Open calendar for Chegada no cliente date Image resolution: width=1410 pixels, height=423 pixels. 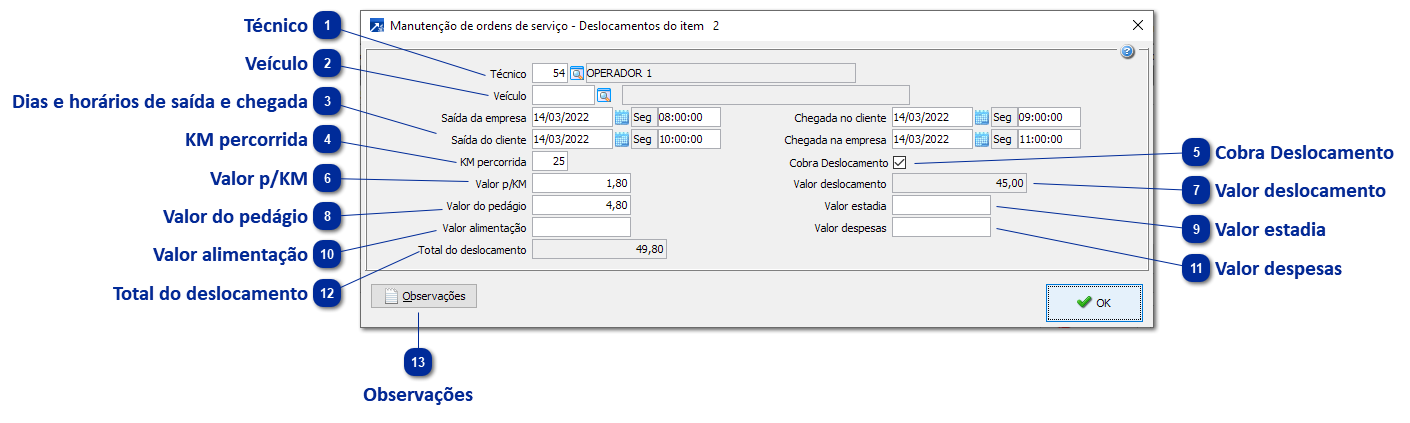tap(982, 117)
